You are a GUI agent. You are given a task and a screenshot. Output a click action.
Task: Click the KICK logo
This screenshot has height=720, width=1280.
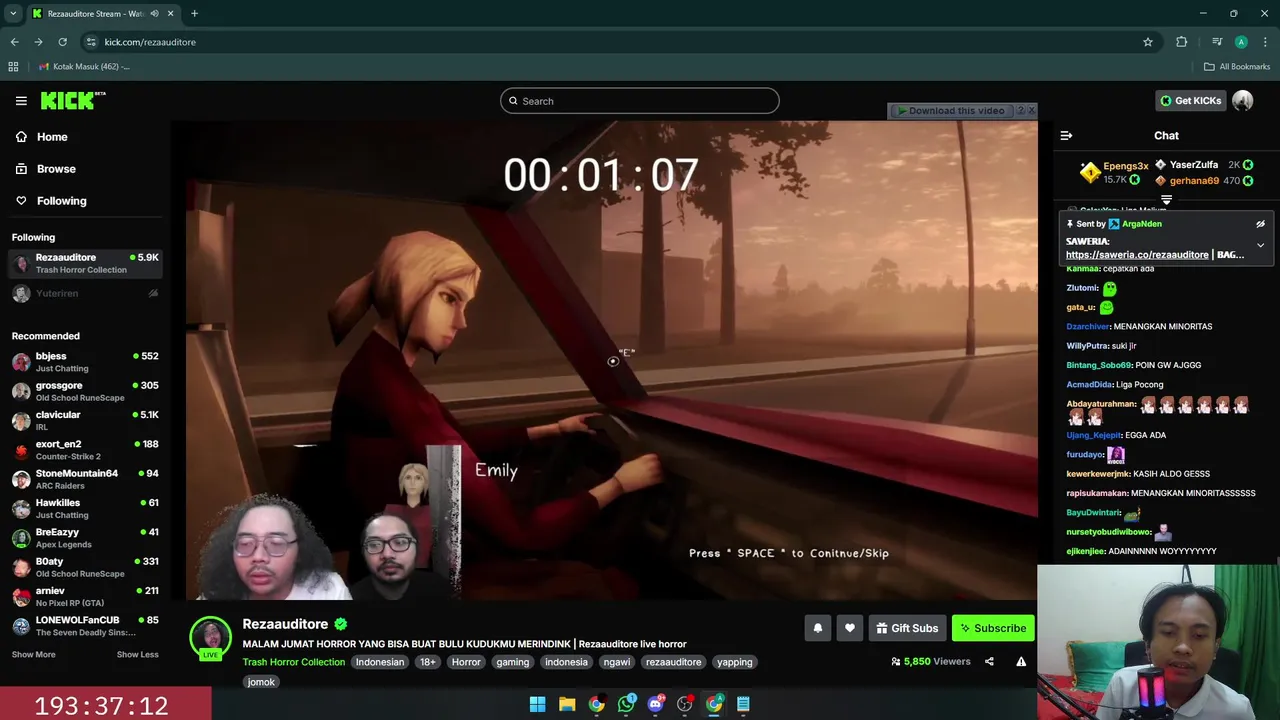tap(73, 101)
